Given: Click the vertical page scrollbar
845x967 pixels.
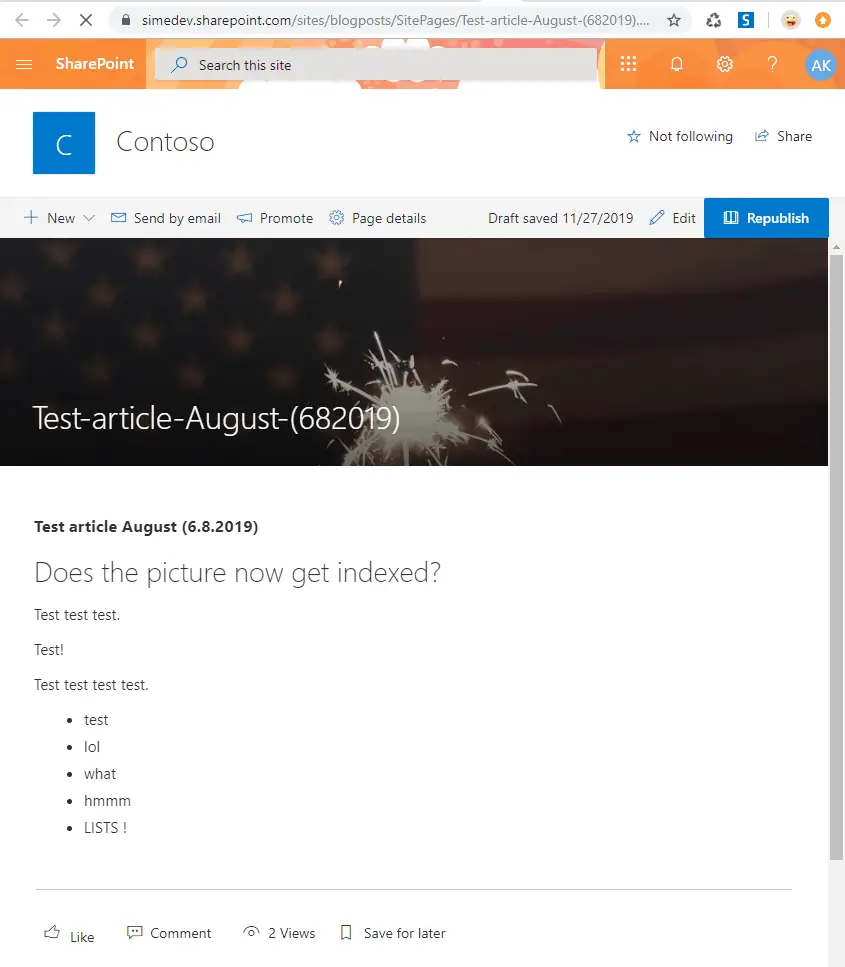Looking at the screenshot, I should pyautogui.click(x=837, y=550).
